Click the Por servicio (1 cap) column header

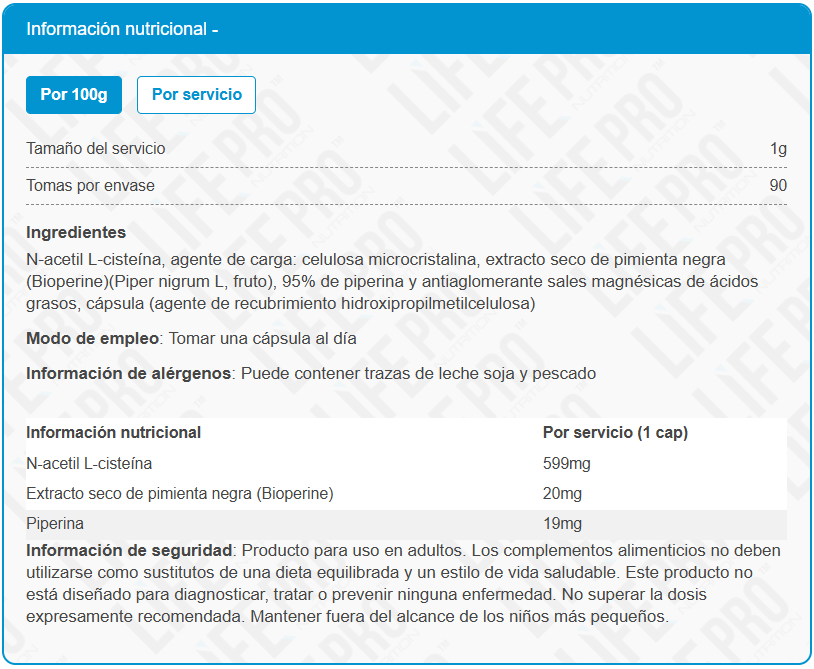pos(614,433)
